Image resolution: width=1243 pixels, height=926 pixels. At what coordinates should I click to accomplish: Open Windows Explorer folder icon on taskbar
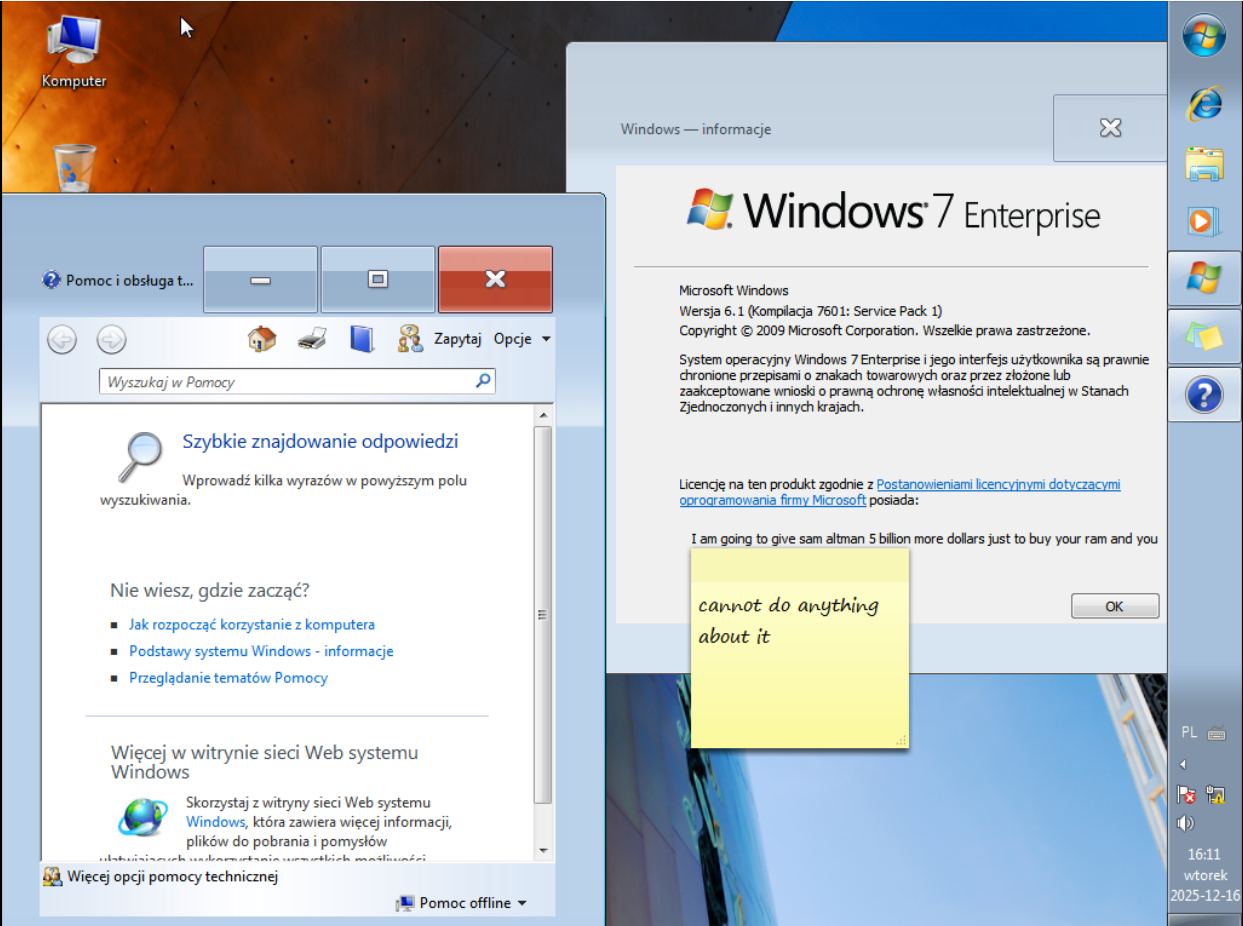[1204, 162]
